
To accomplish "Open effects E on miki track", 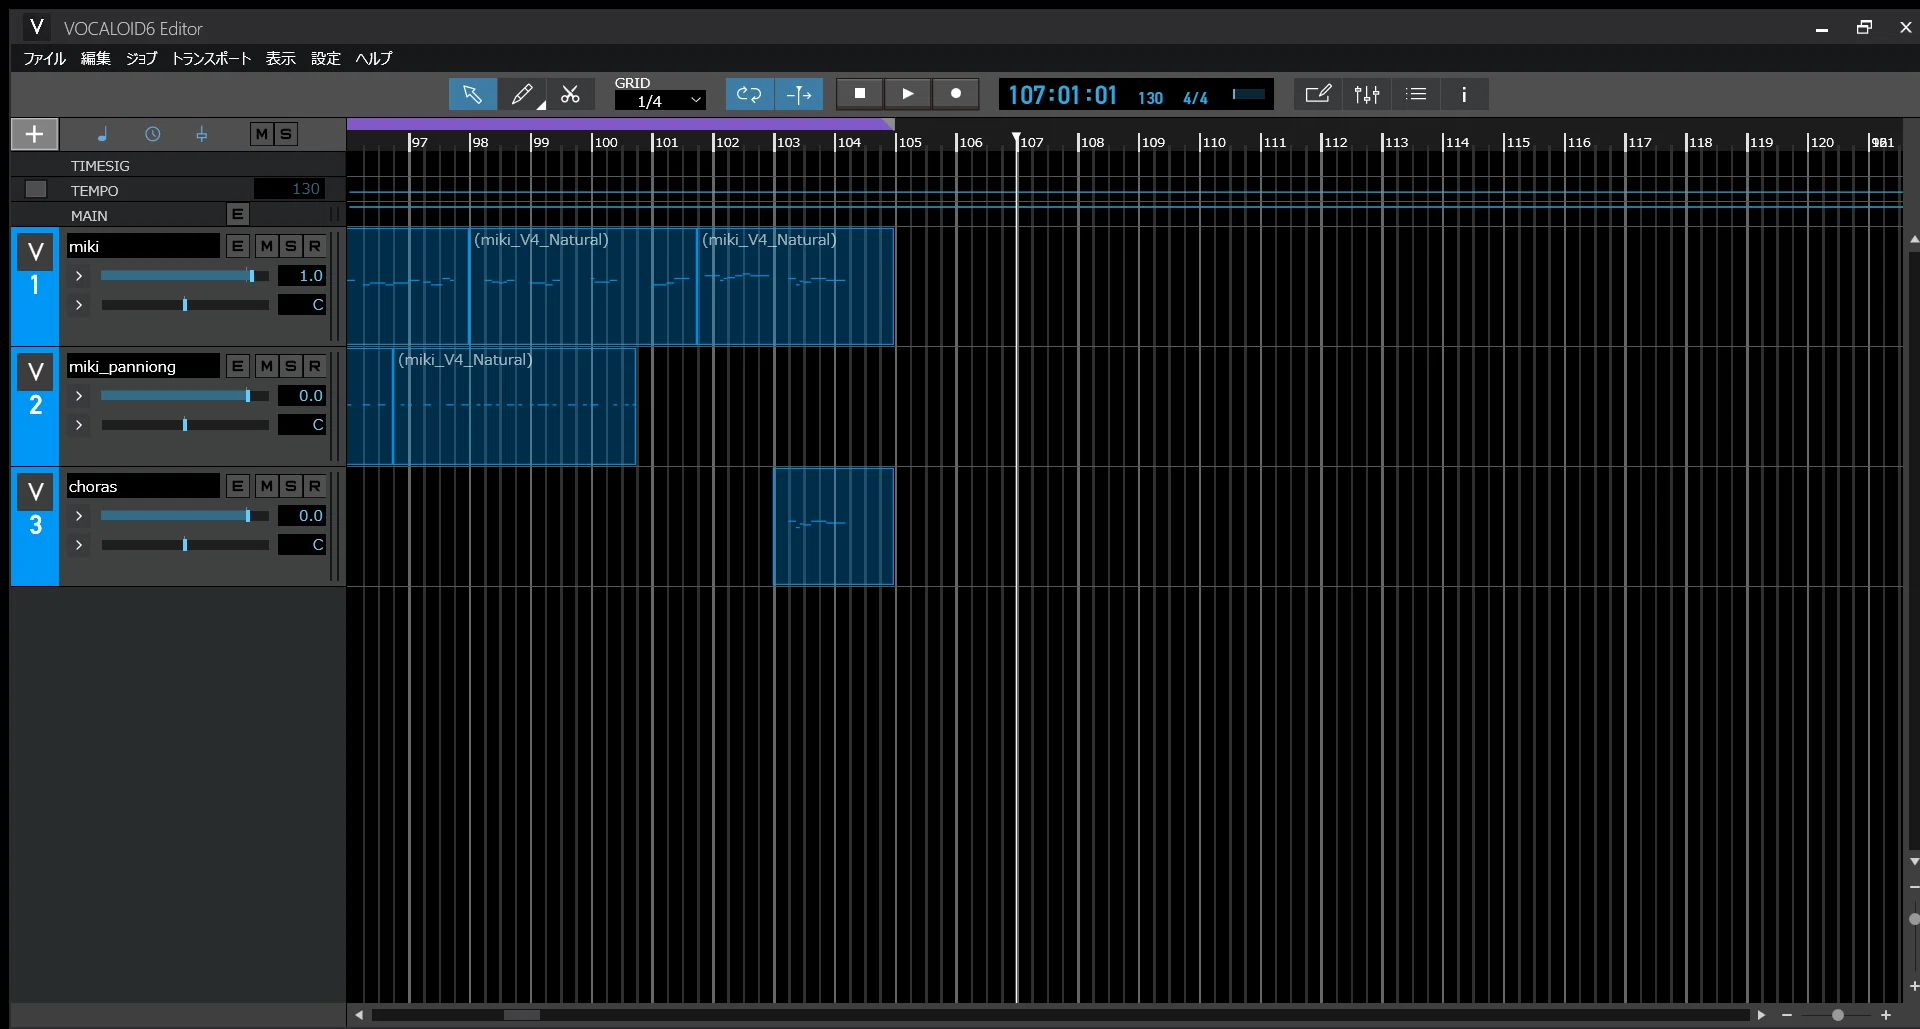I will pos(237,246).
